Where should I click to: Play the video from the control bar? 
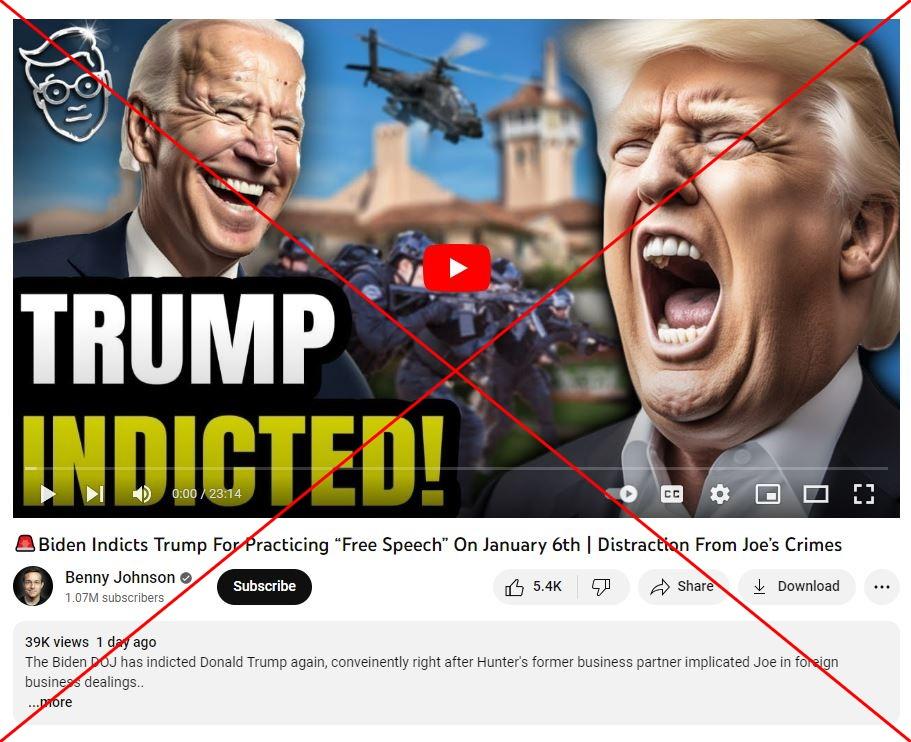click(48, 494)
